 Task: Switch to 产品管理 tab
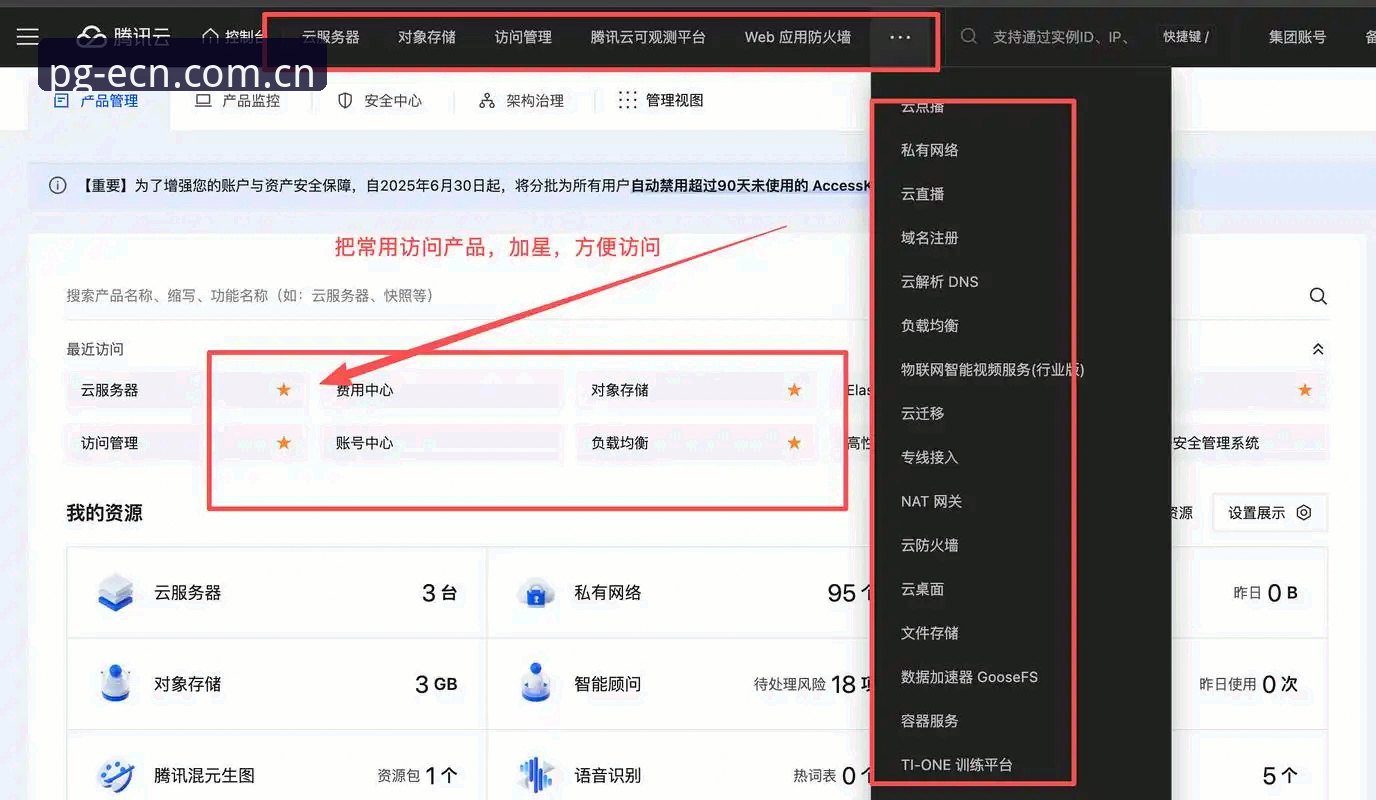(96, 100)
